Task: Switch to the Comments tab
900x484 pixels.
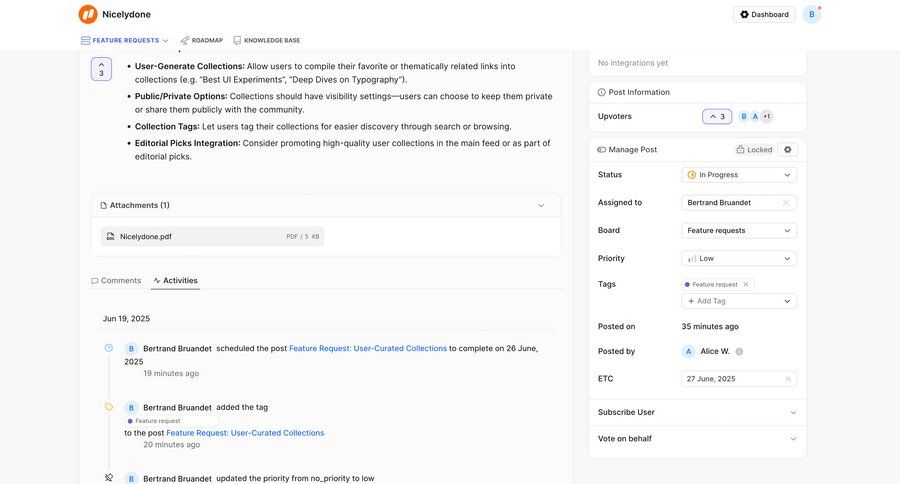Action: [x=116, y=281]
